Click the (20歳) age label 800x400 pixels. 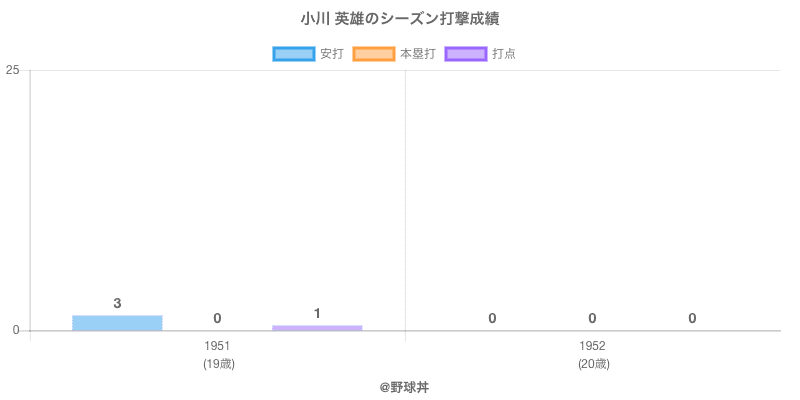593,364
